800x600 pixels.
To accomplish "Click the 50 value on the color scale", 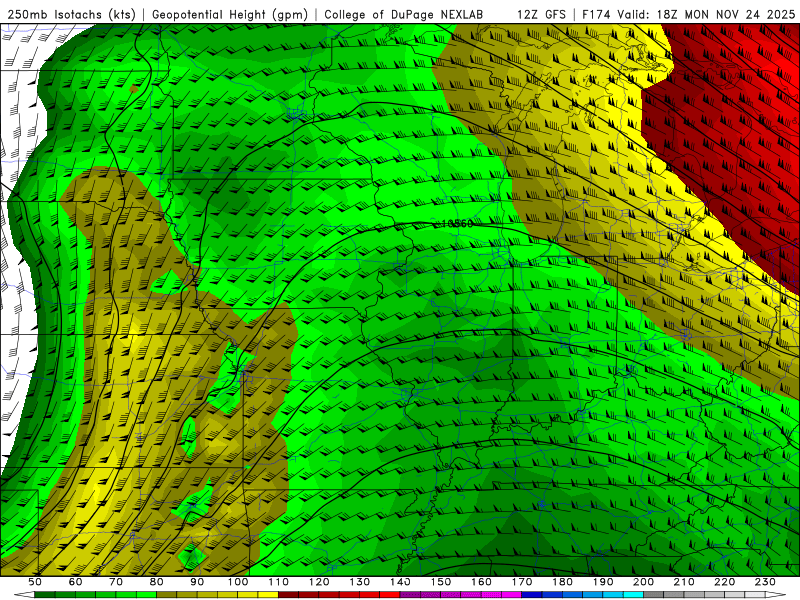I will [x=35, y=582].
